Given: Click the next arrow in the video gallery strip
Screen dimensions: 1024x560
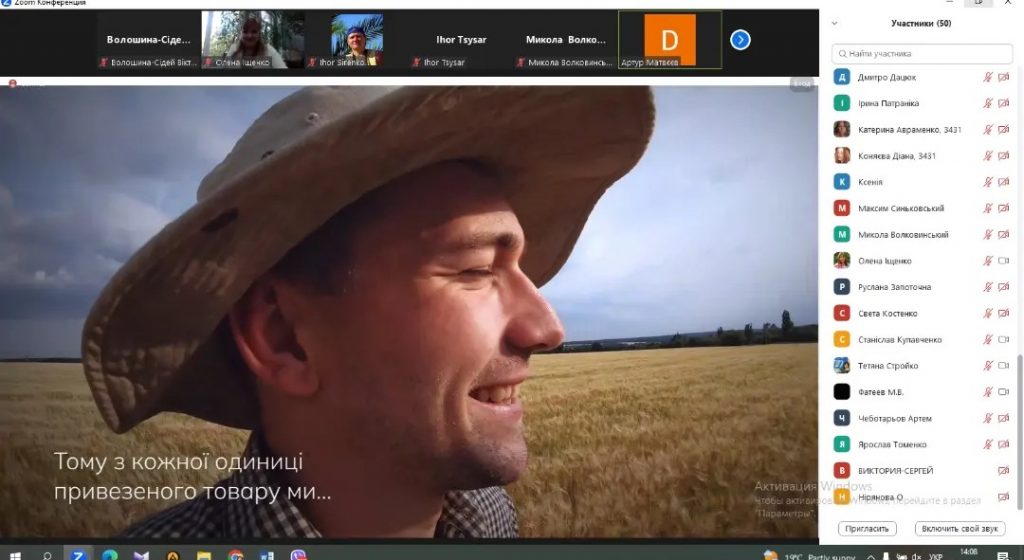Looking at the screenshot, I should point(740,39).
